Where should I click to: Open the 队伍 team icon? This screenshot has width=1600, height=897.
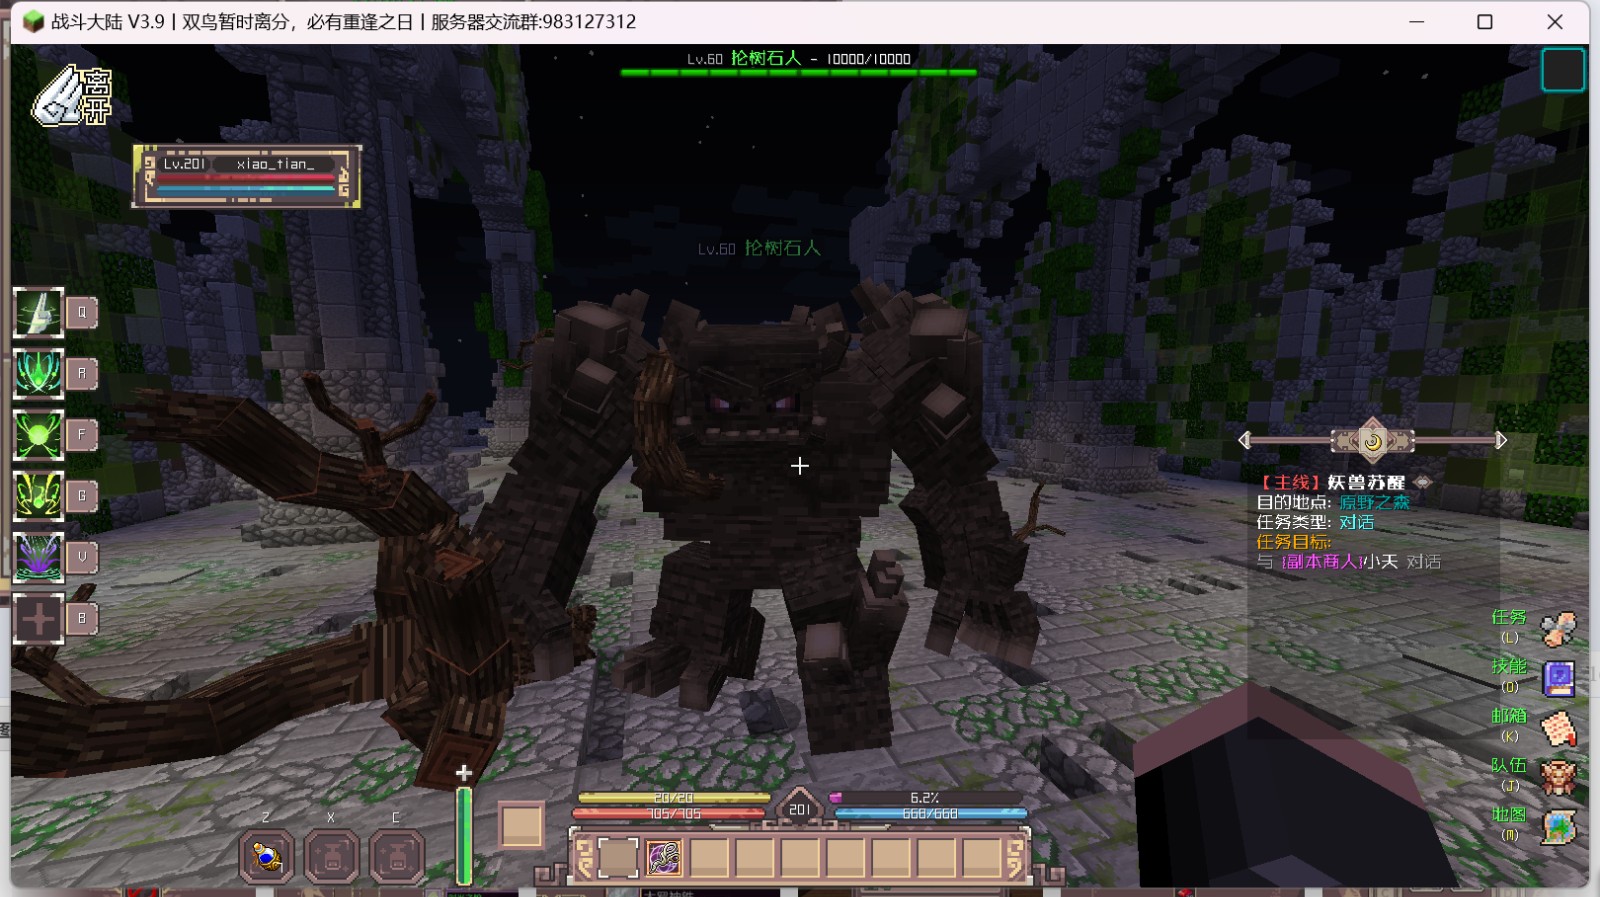pyautogui.click(x=1557, y=777)
